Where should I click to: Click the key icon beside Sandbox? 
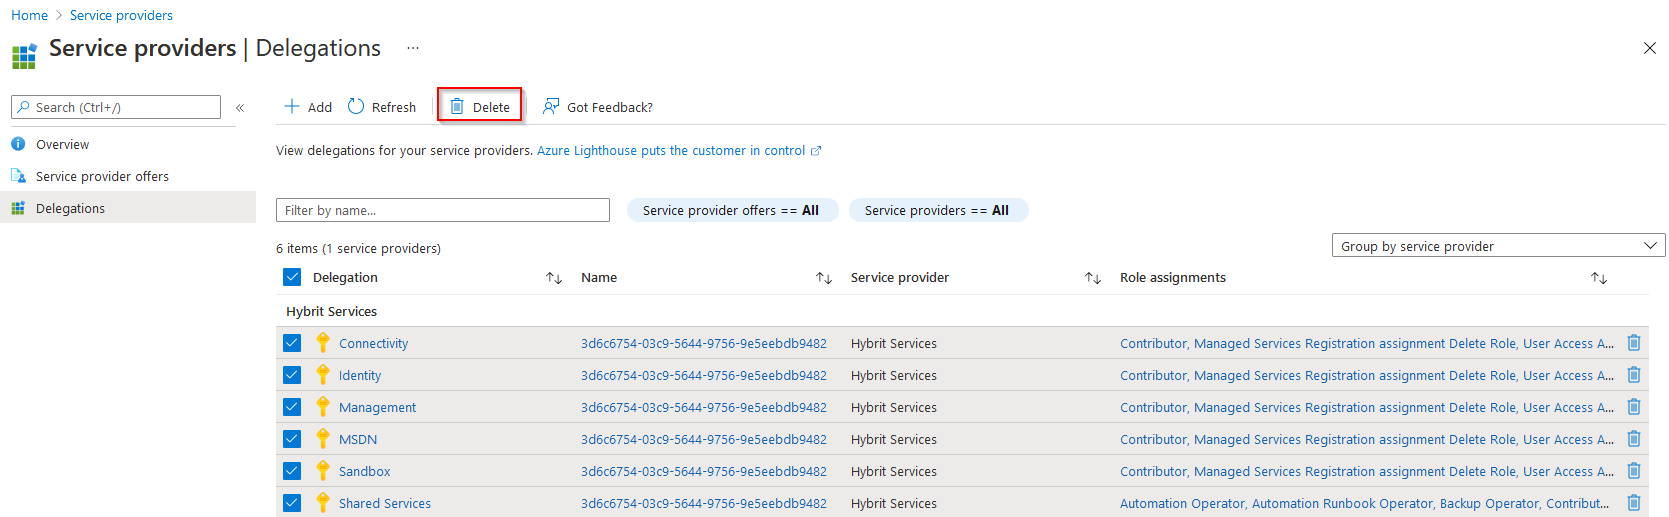[323, 471]
